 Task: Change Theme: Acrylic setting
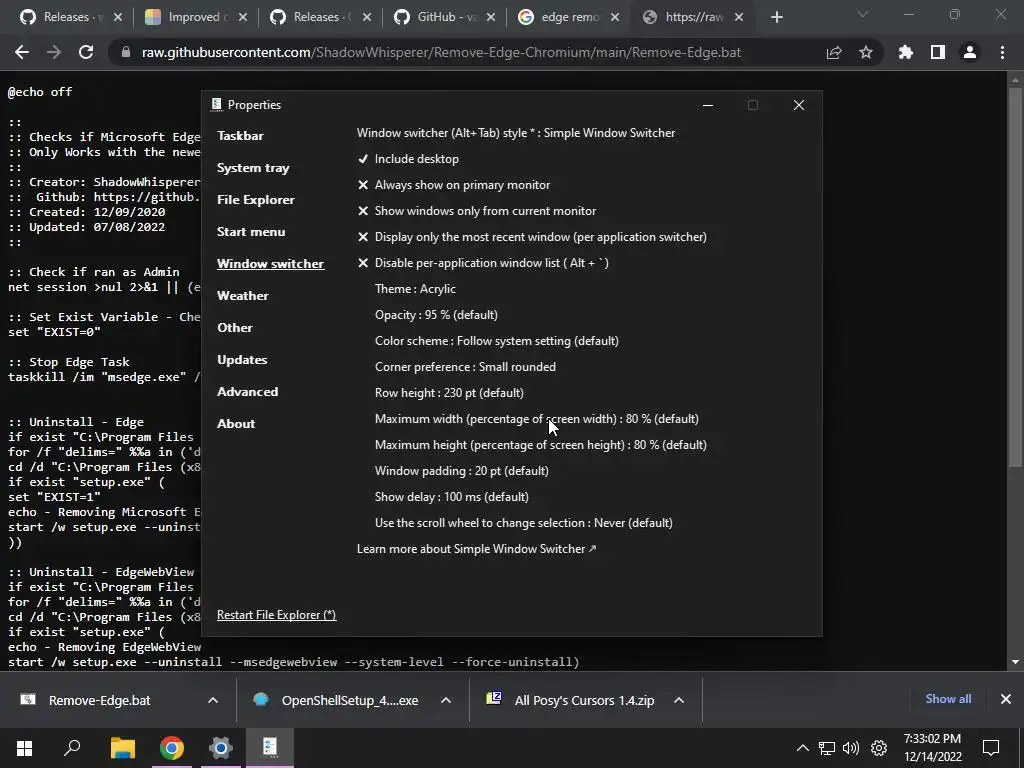click(x=415, y=289)
